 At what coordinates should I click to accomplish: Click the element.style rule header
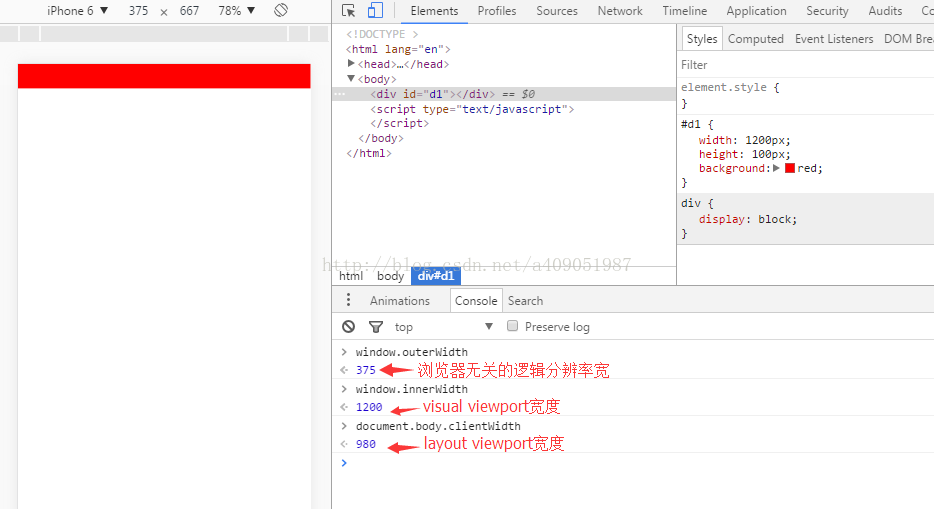click(x=730, y=87)
